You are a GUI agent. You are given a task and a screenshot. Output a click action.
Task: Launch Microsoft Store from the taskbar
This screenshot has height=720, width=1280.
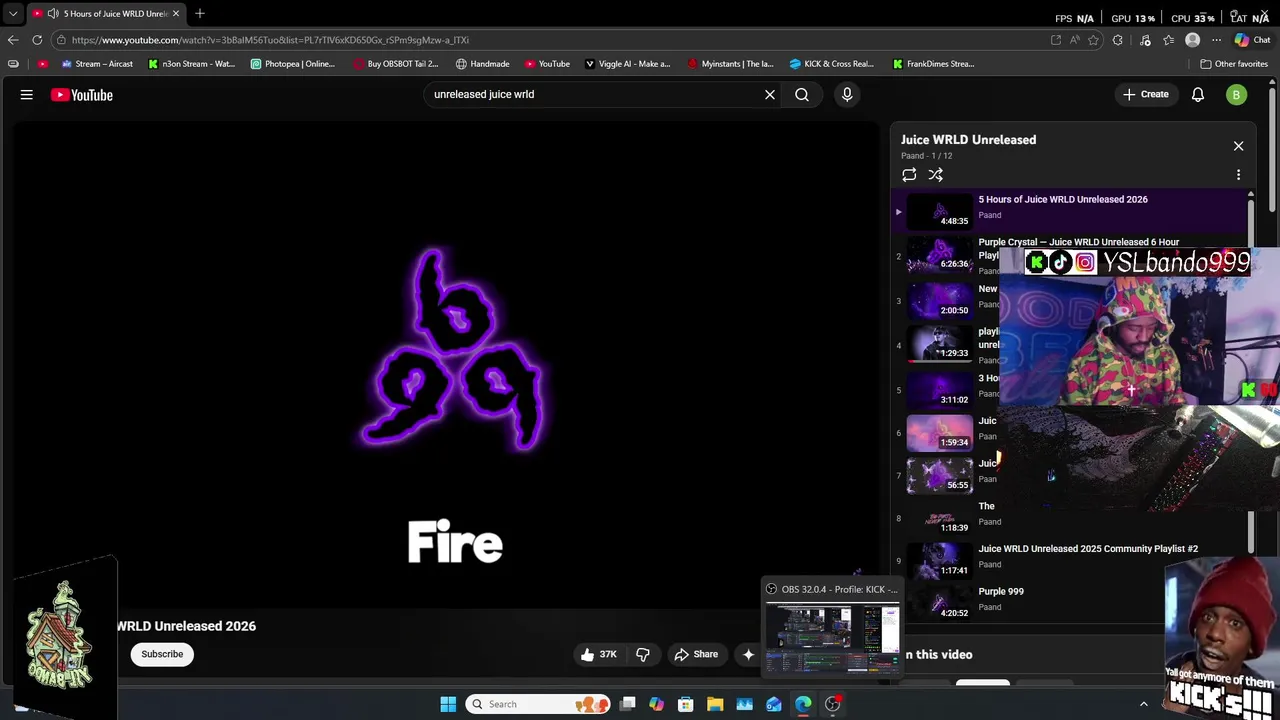tap(686, 704)
